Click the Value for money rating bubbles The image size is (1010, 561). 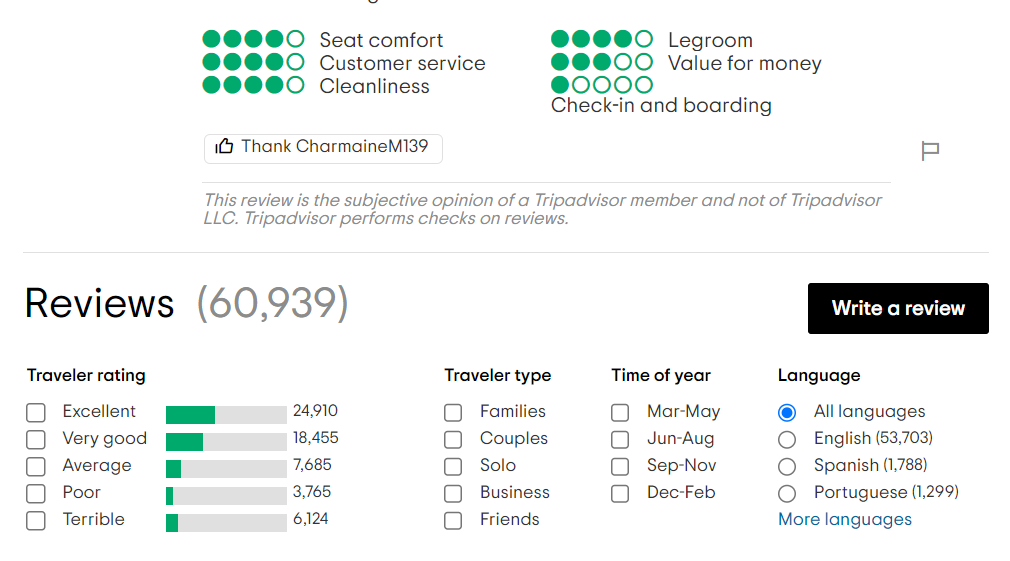tap(602, 62)
